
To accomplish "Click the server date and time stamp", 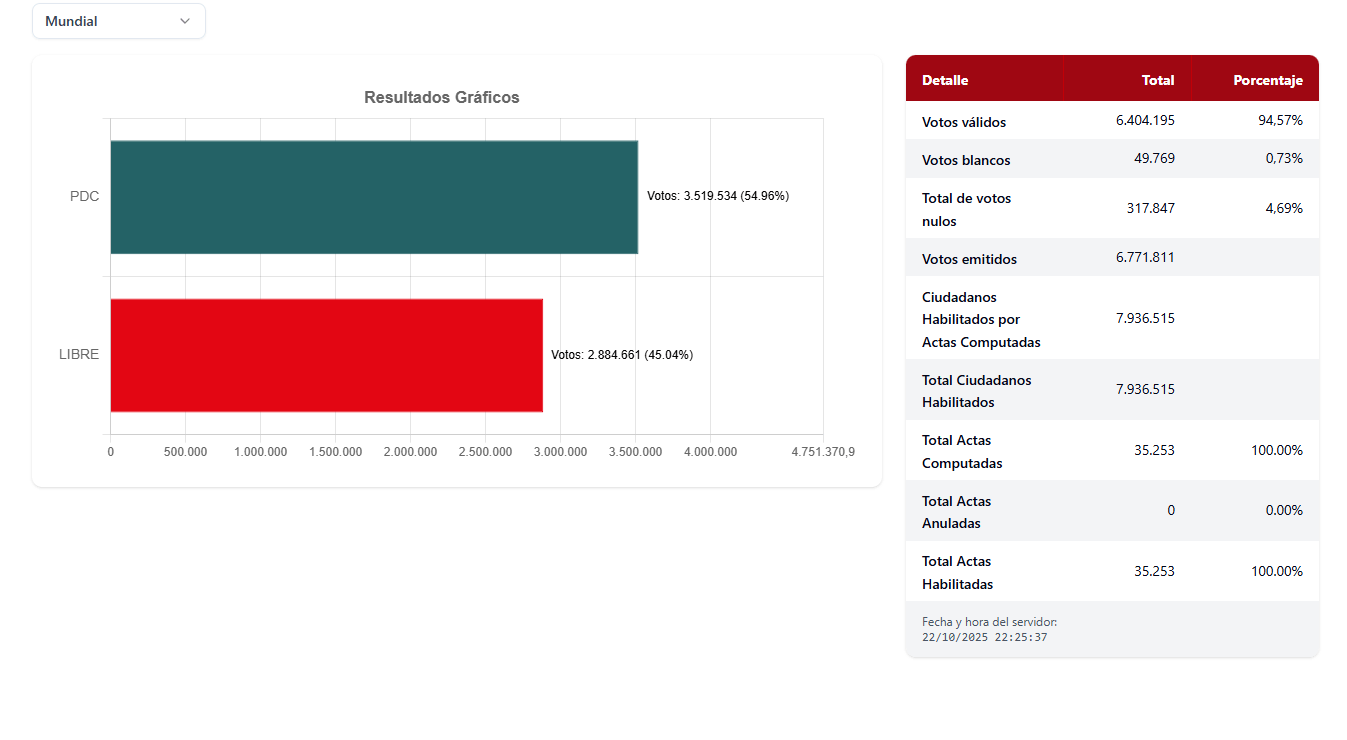I will 989,629.
